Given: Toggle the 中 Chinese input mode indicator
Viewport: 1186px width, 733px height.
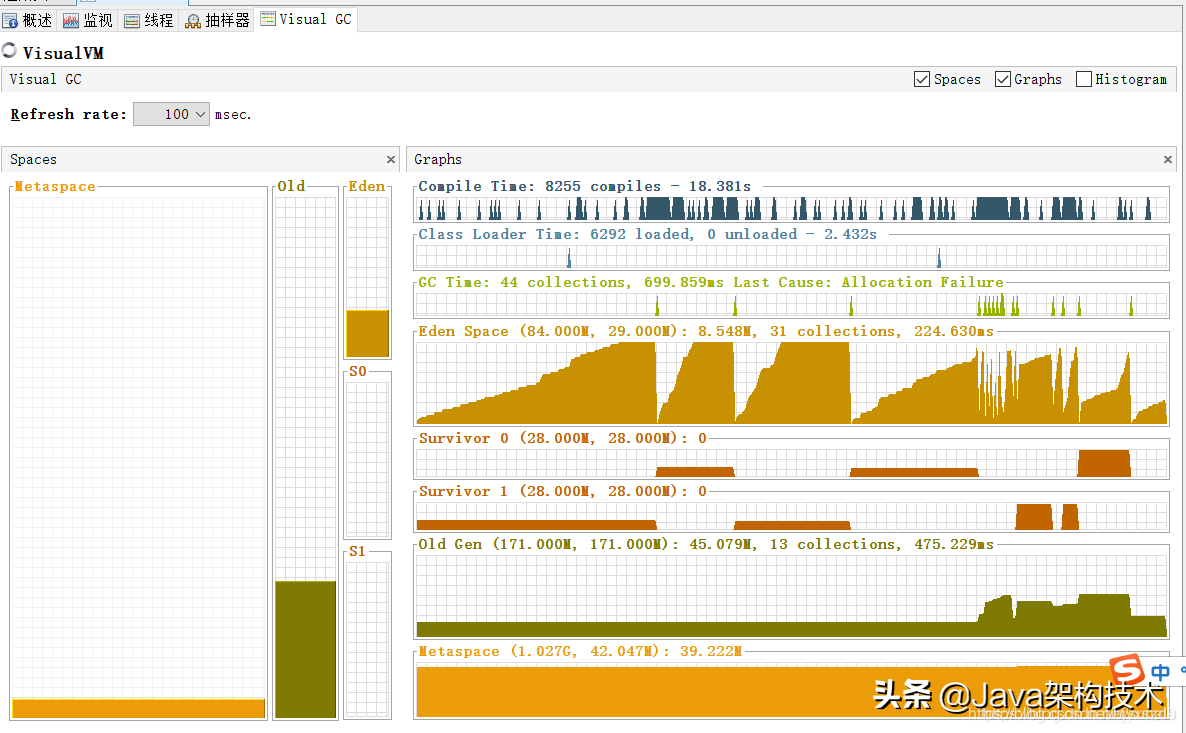Looking at the screenshot, I should [x=1160, y=672].
